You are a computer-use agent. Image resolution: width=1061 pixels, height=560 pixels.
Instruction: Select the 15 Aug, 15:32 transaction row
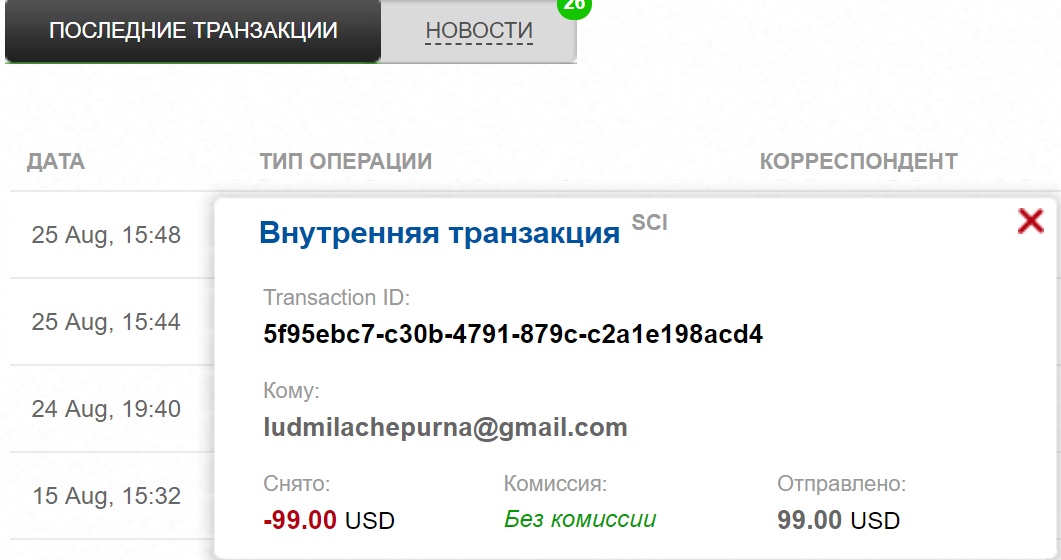tap(107, 496)
